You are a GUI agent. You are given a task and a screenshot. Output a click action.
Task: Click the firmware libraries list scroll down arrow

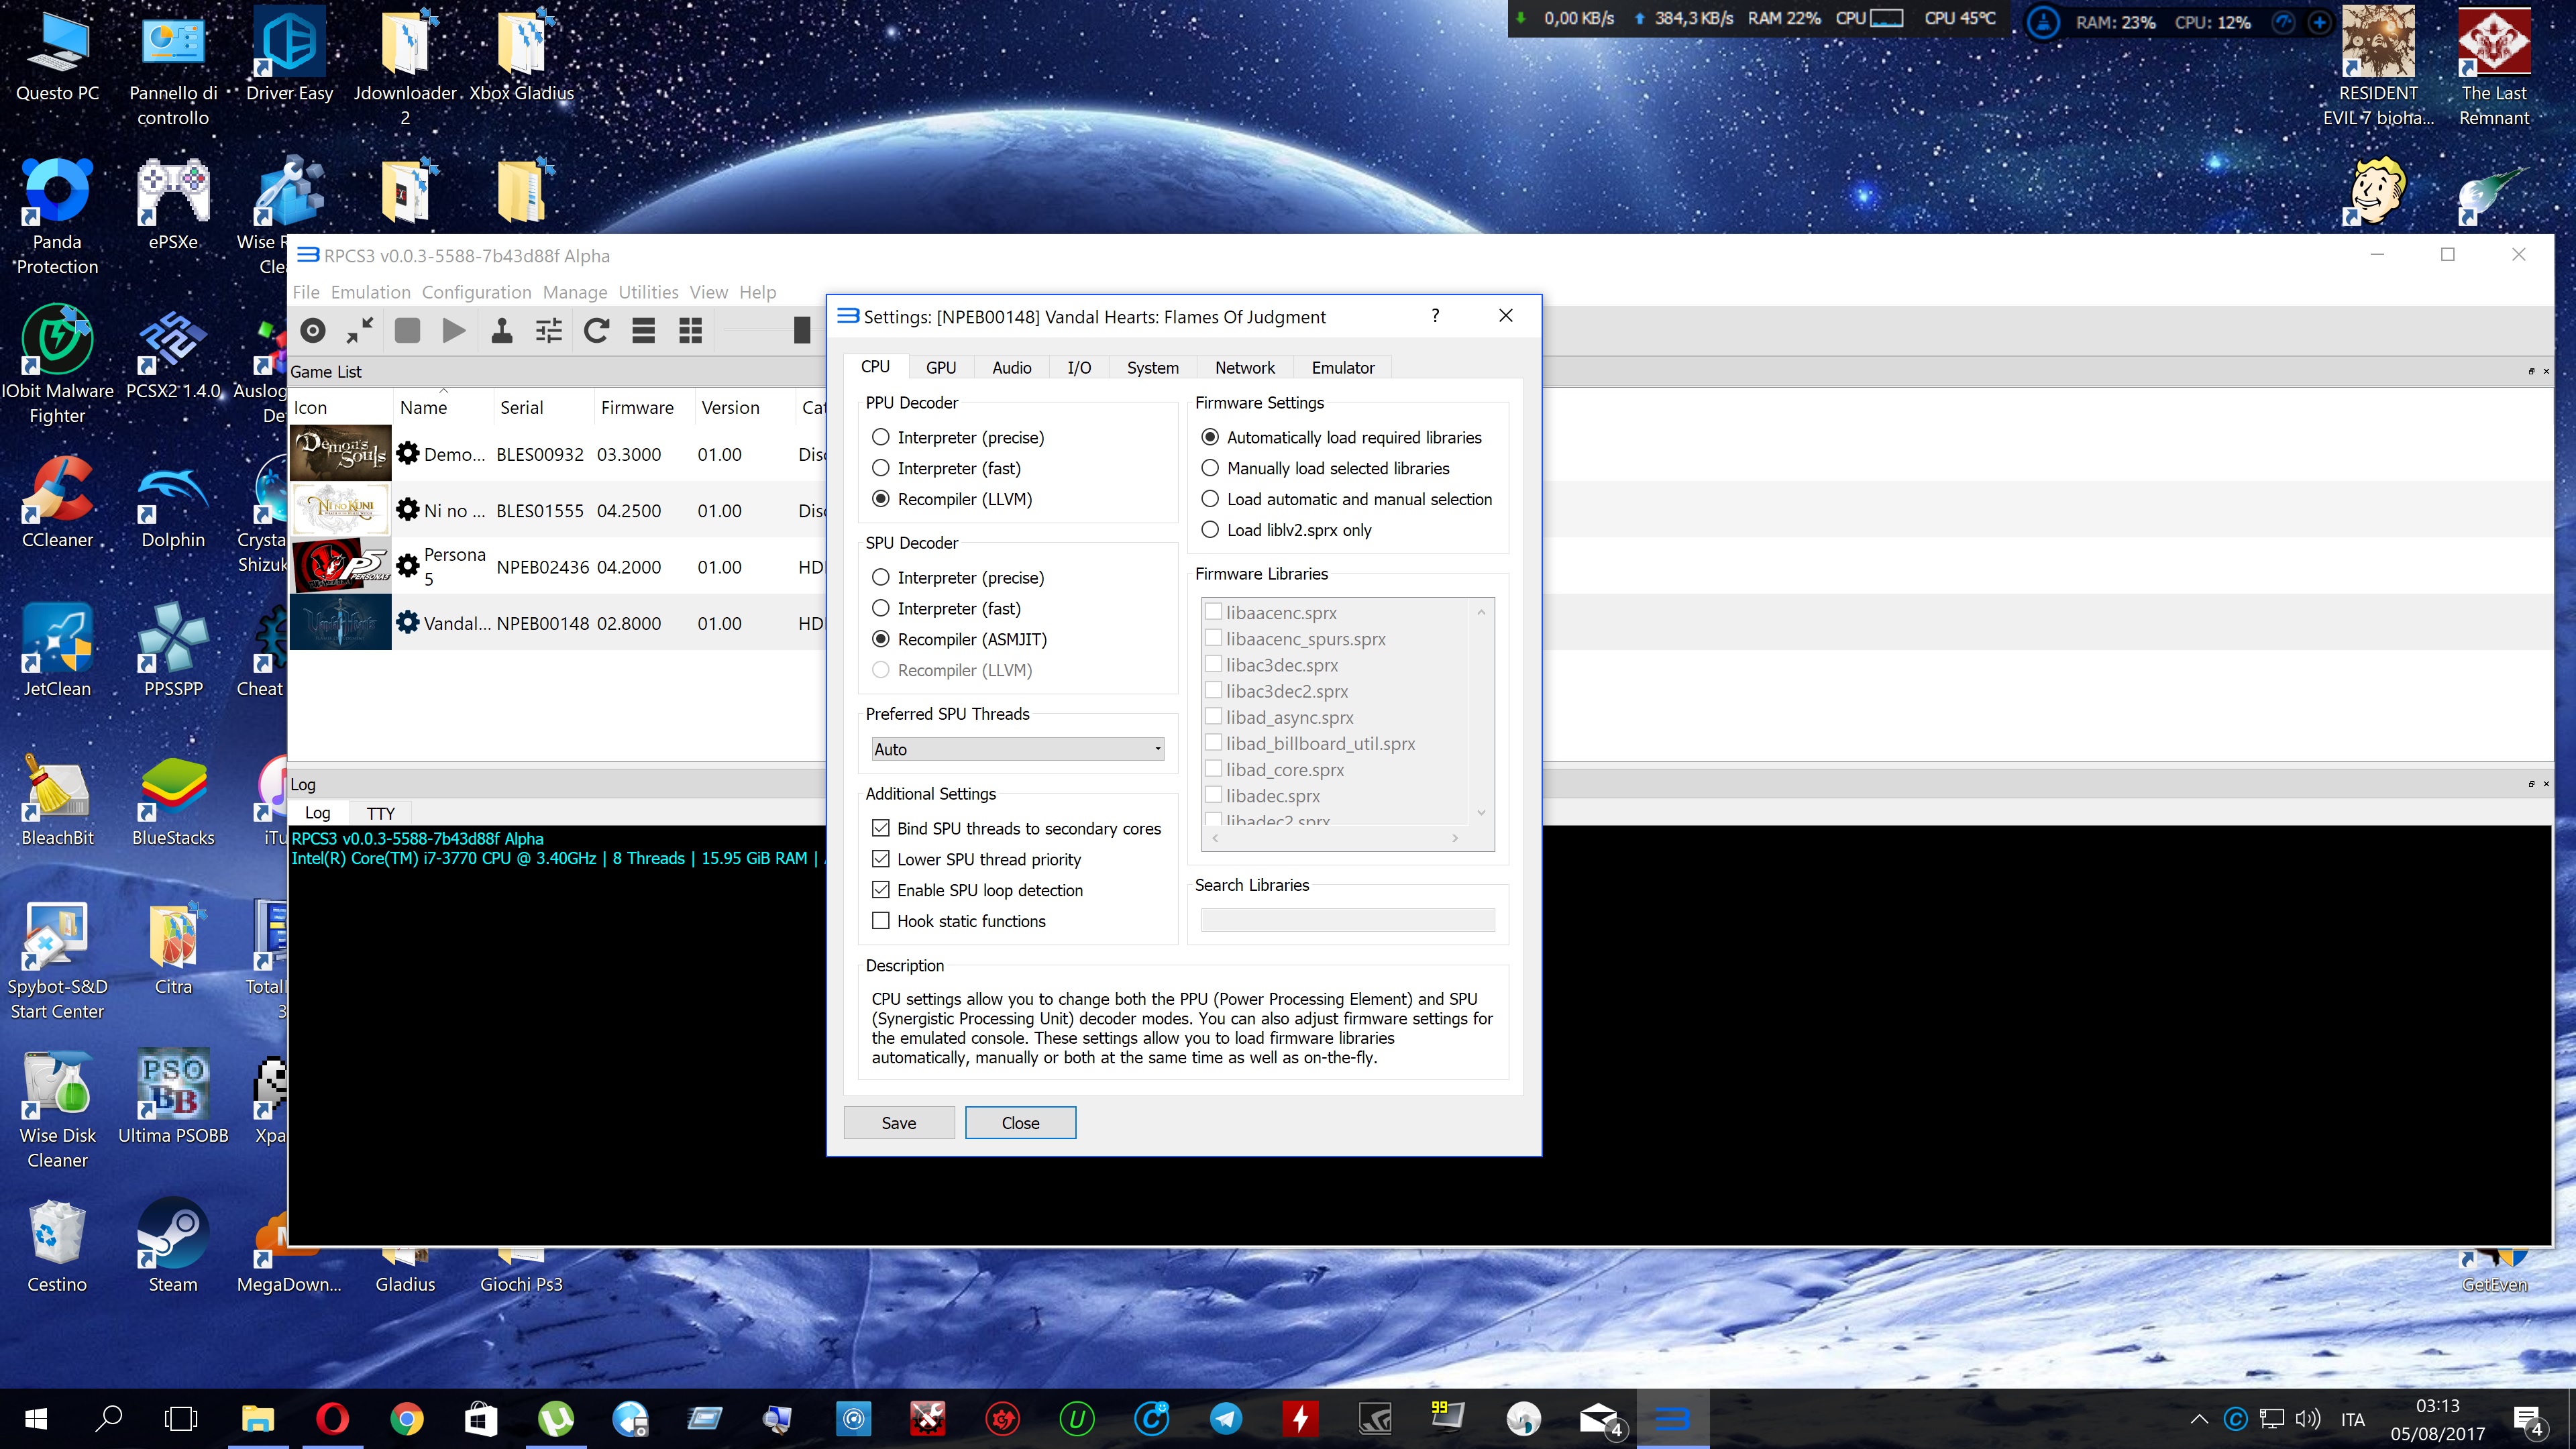(1481, 812)
